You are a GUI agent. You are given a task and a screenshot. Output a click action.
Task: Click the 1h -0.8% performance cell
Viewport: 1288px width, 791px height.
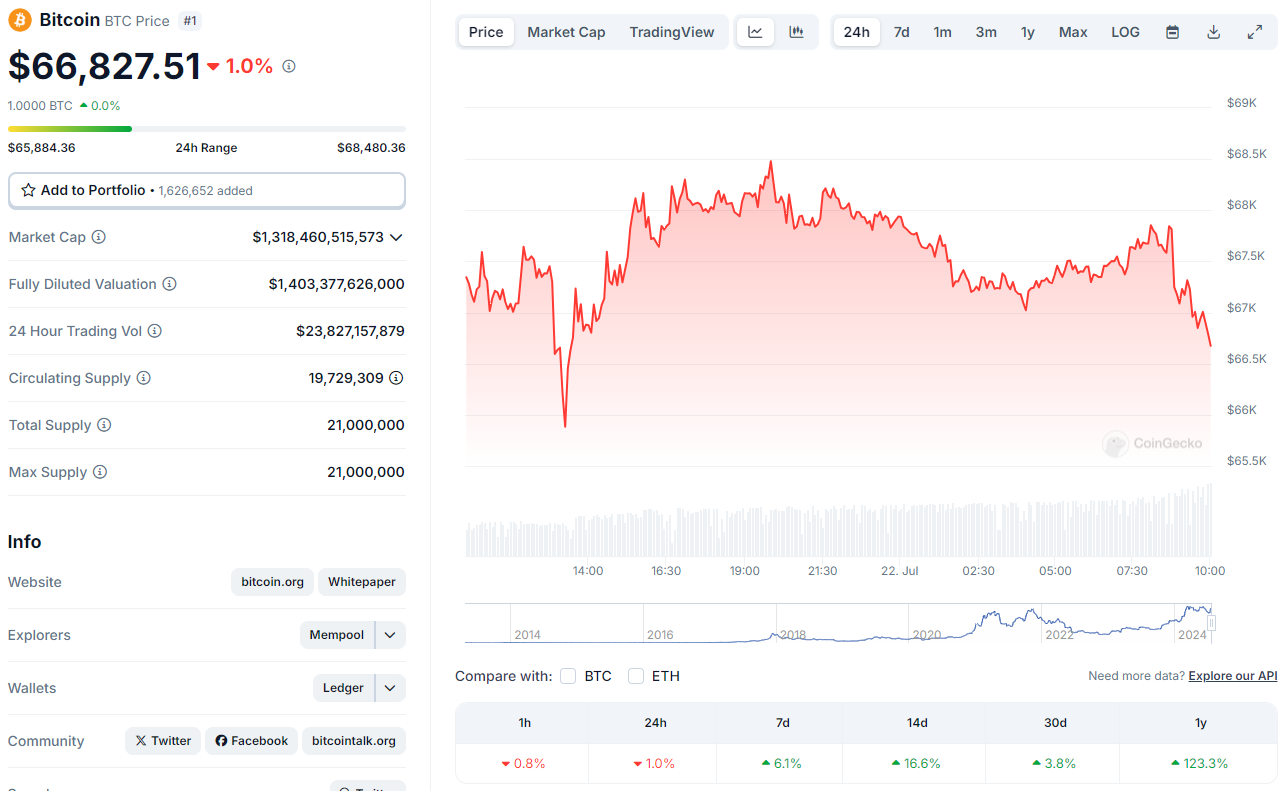(523, 763)
